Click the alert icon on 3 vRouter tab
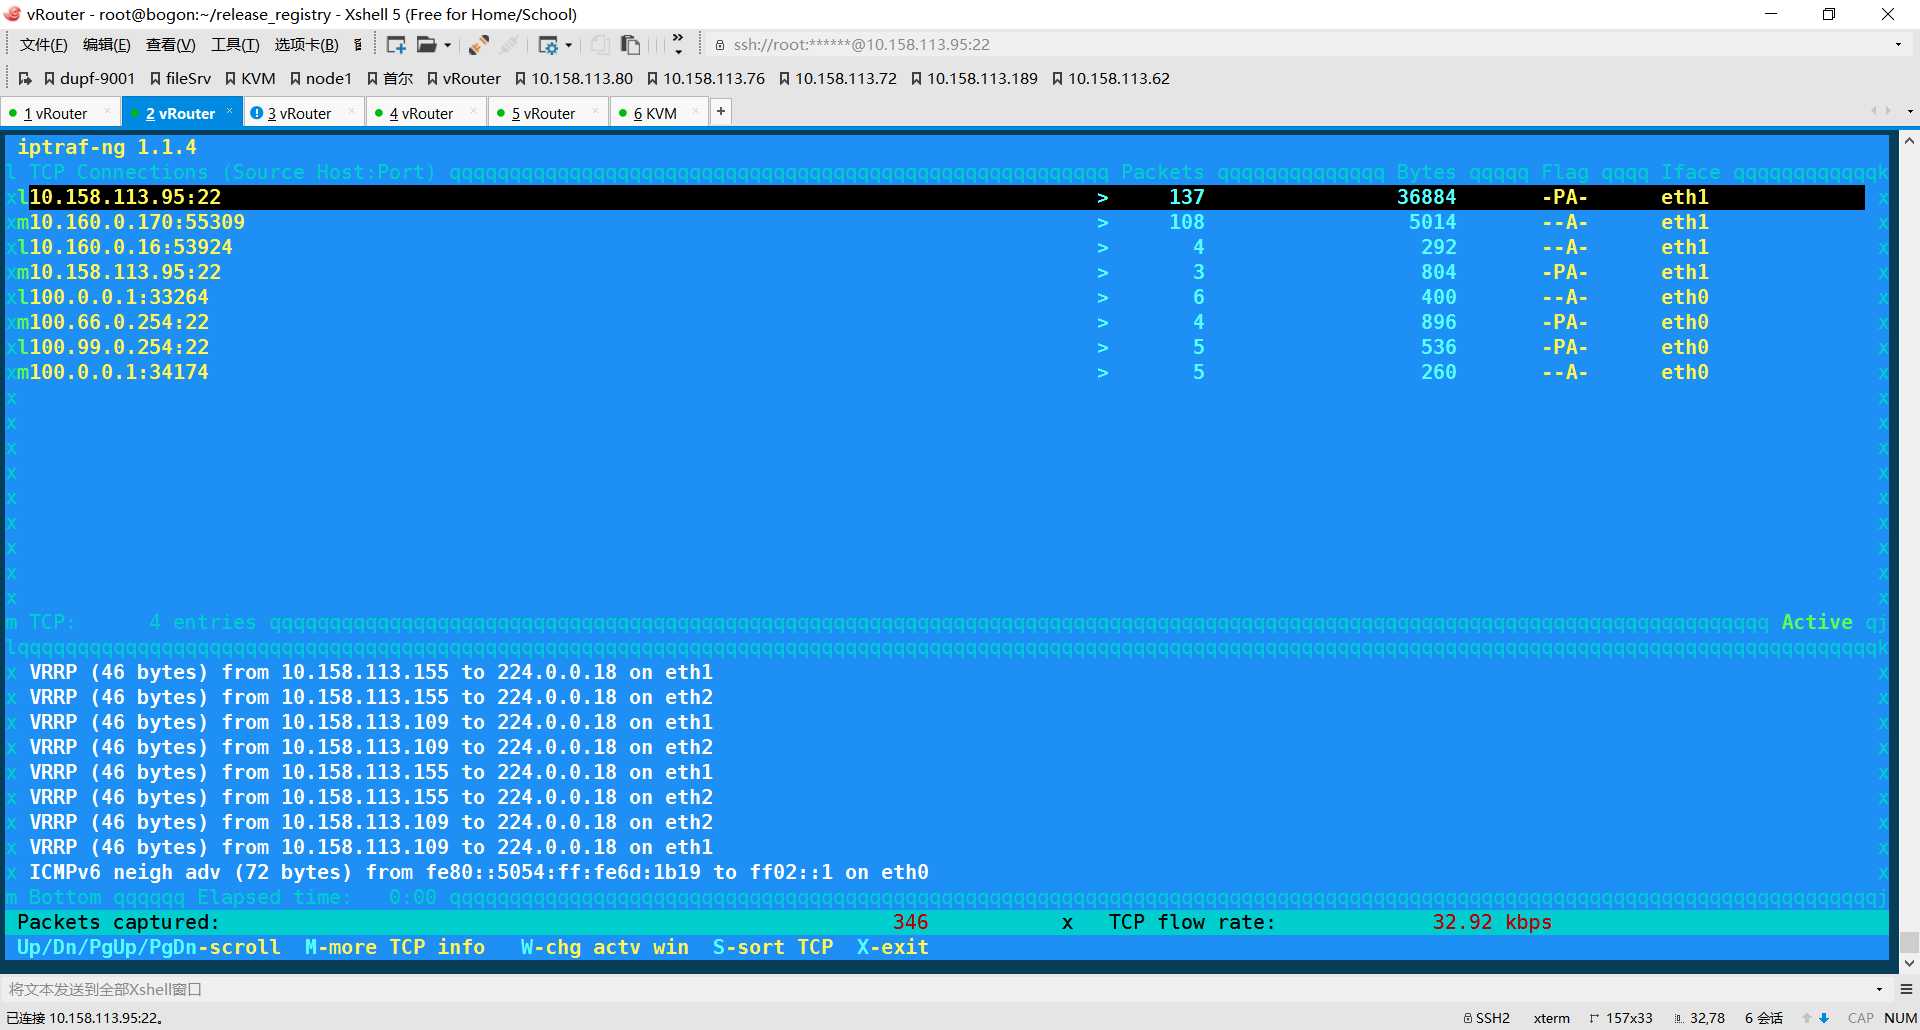Screen dimensions: 1920x1030 257,113
